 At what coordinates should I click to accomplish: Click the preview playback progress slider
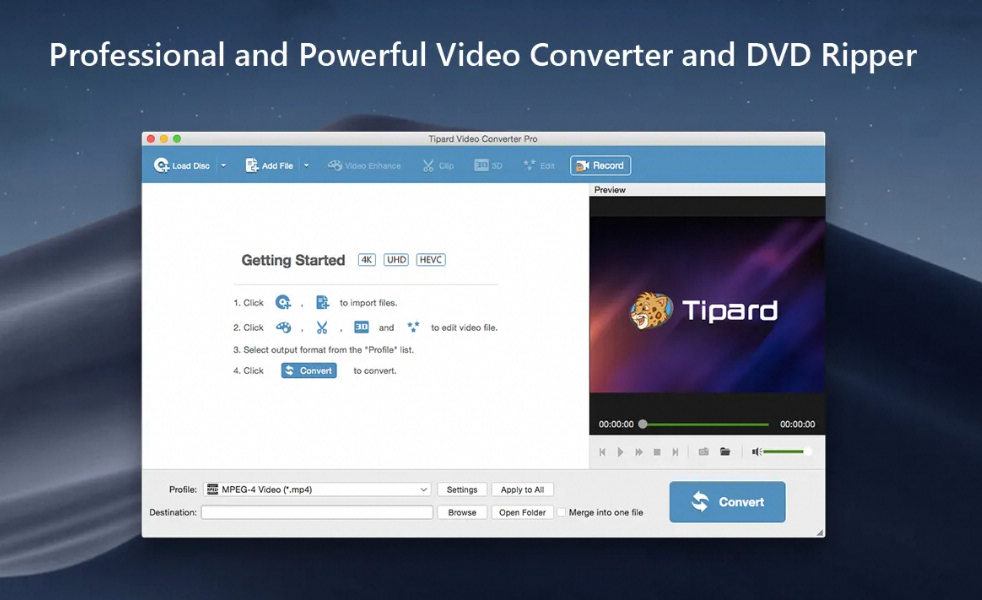(703, 424)
